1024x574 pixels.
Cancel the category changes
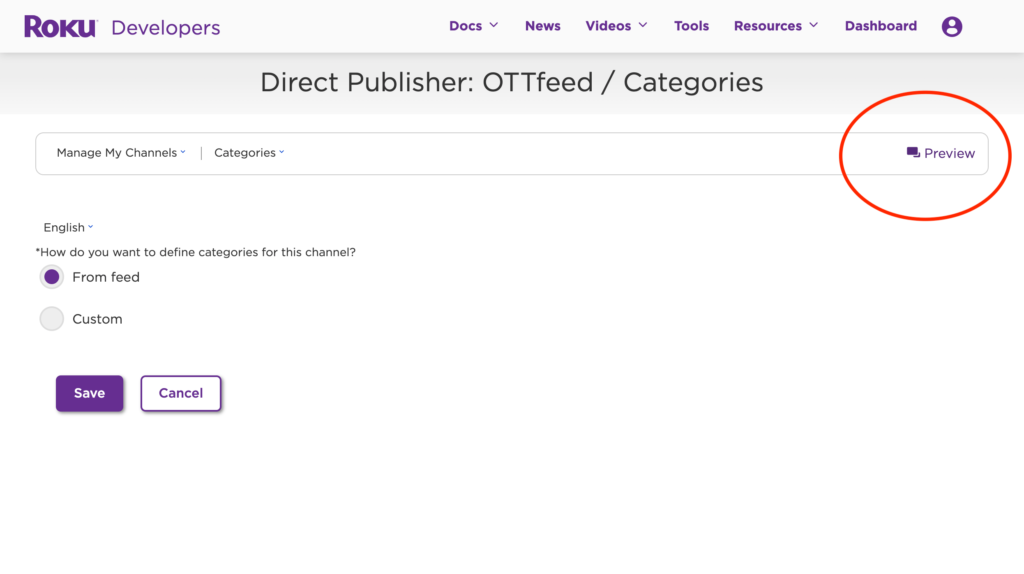click(181, 393)
